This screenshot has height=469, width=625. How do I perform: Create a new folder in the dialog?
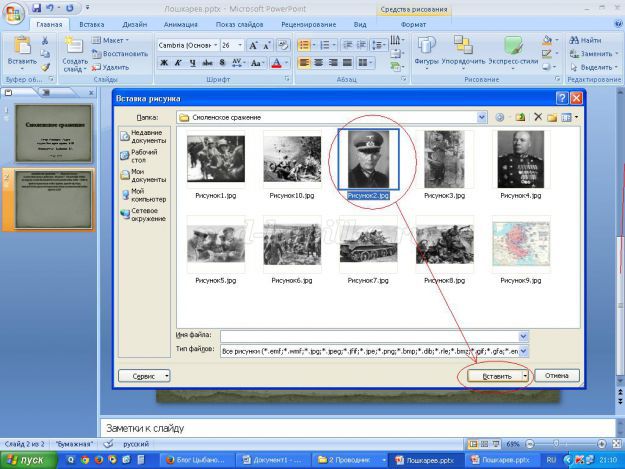(551, 117)
